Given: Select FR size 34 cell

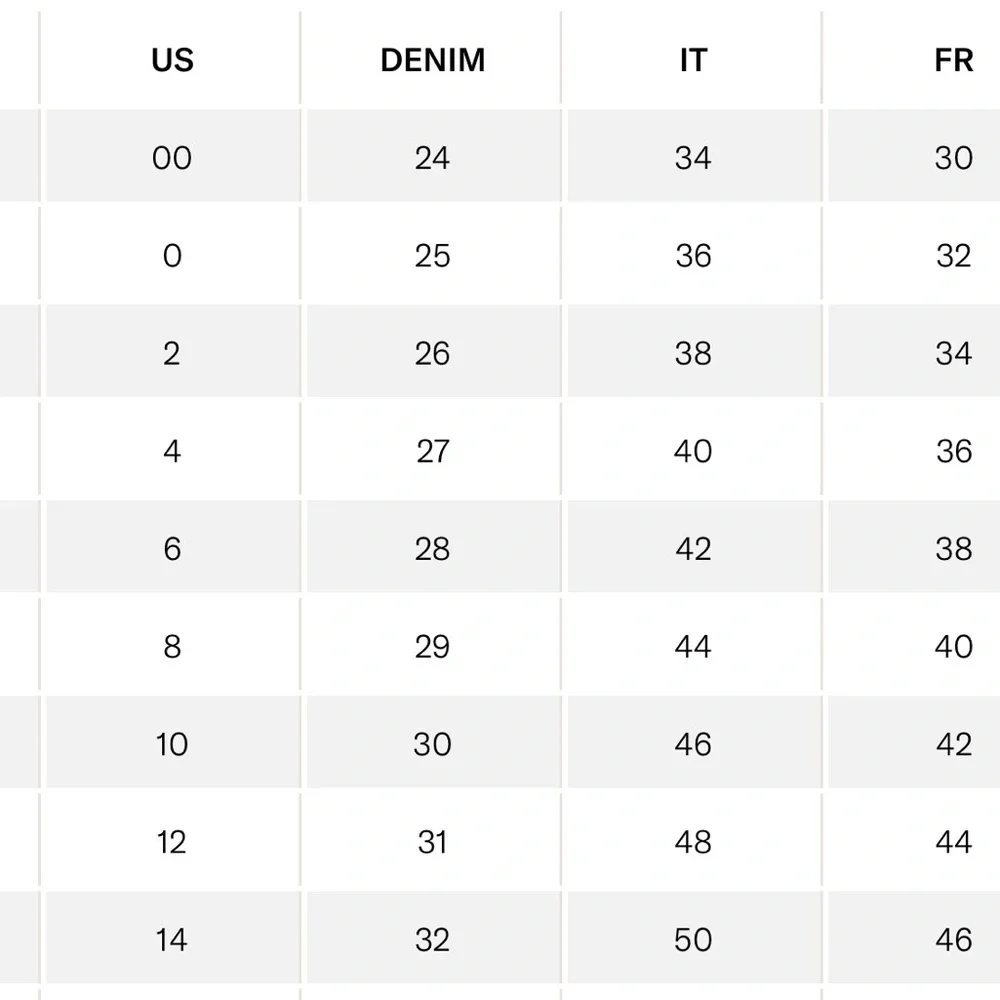Looking at the screenshot, I should [953, 353].
